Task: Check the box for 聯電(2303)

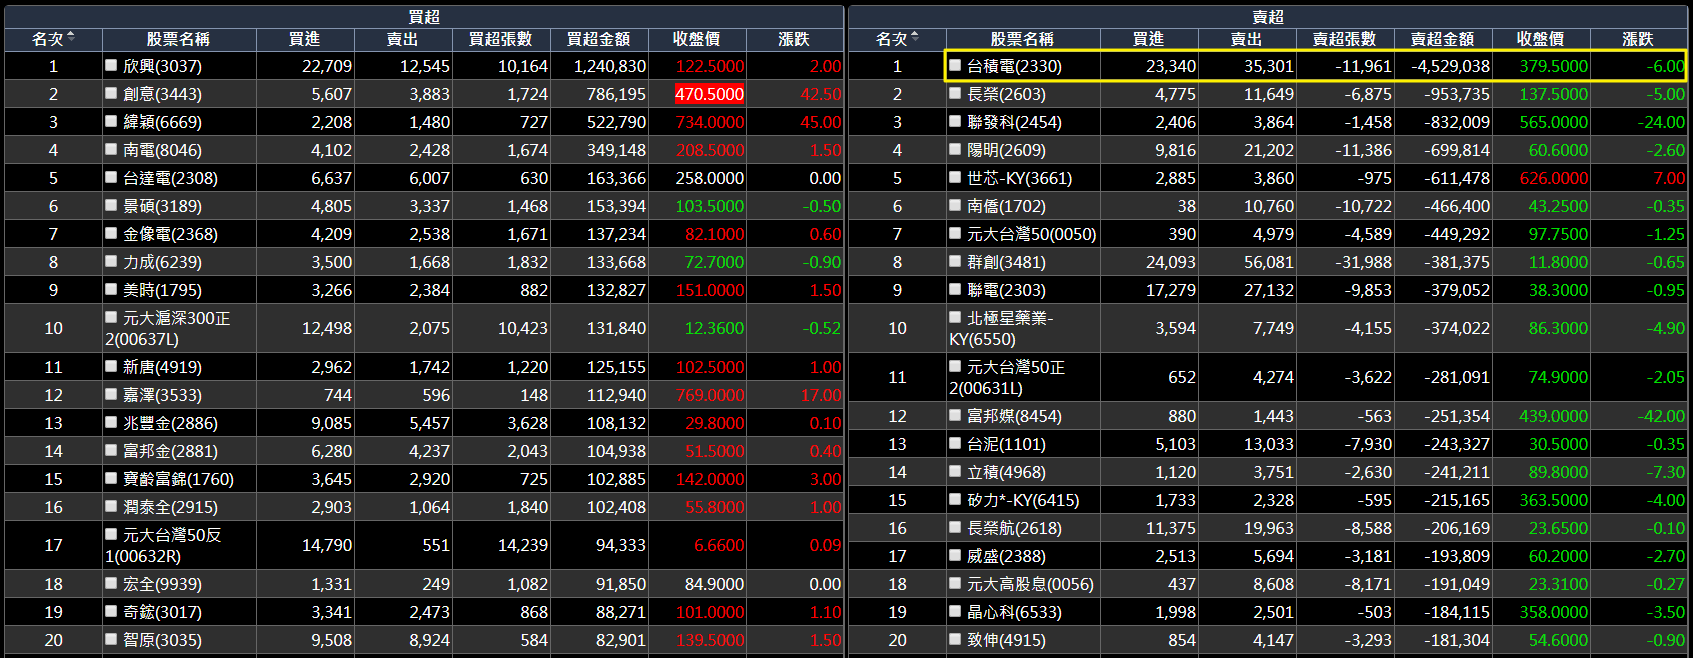Action: (956, 289)
